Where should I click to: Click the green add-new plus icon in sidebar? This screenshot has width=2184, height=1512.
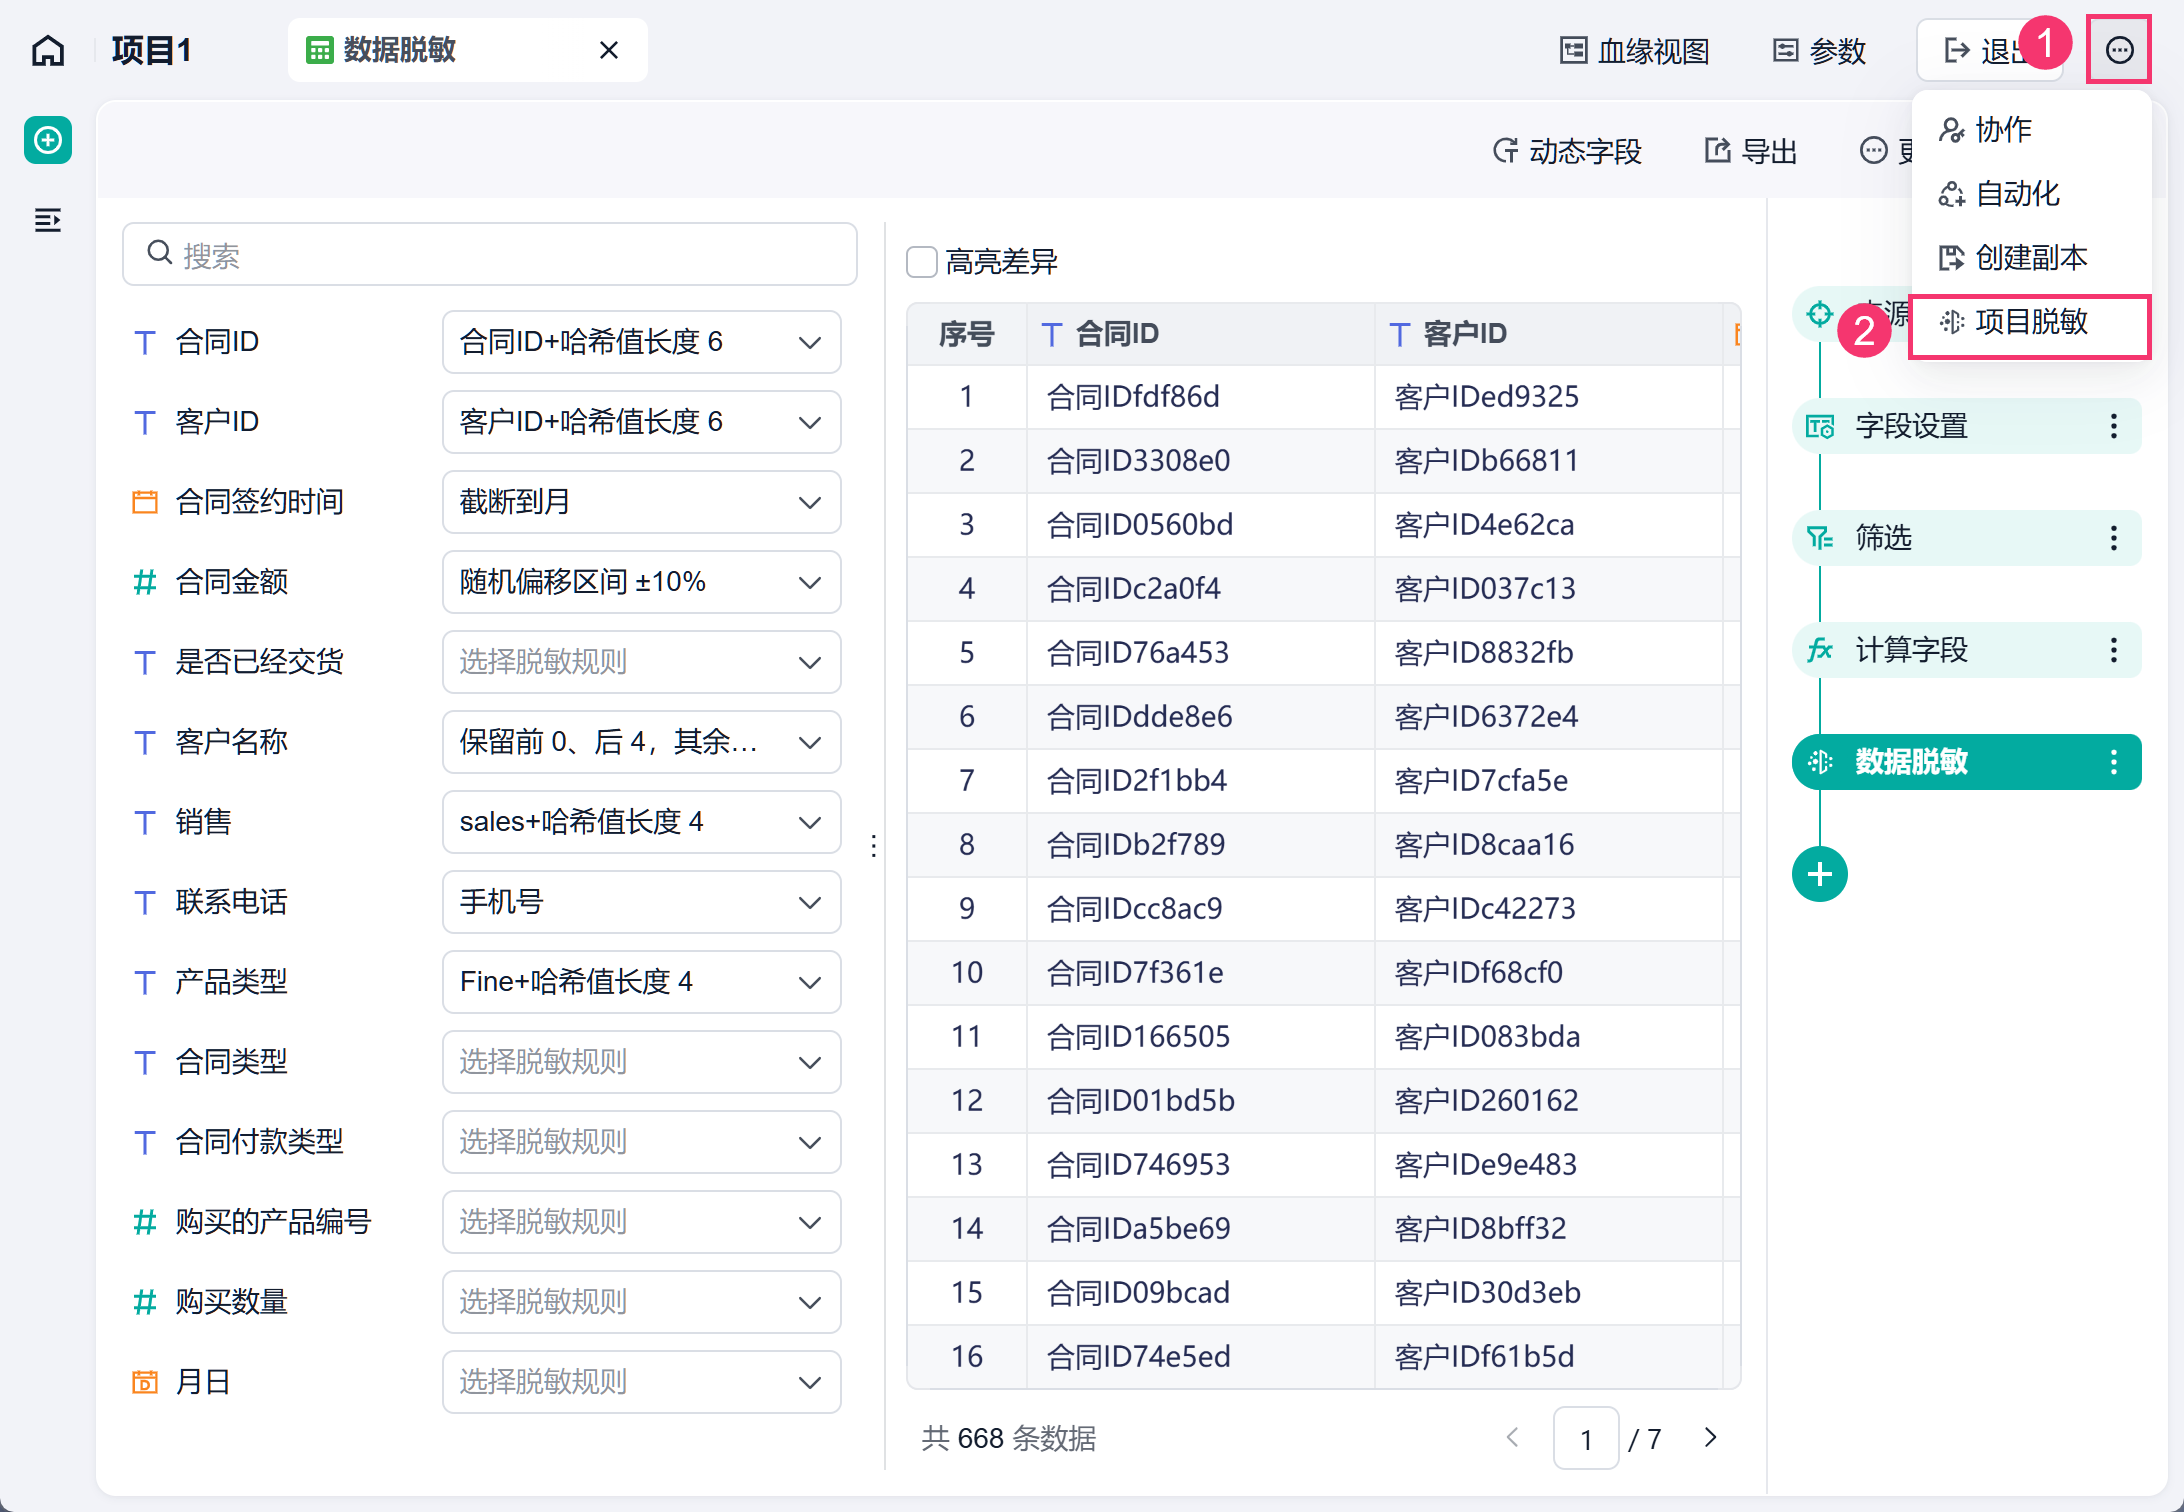[x=48, y=140]
